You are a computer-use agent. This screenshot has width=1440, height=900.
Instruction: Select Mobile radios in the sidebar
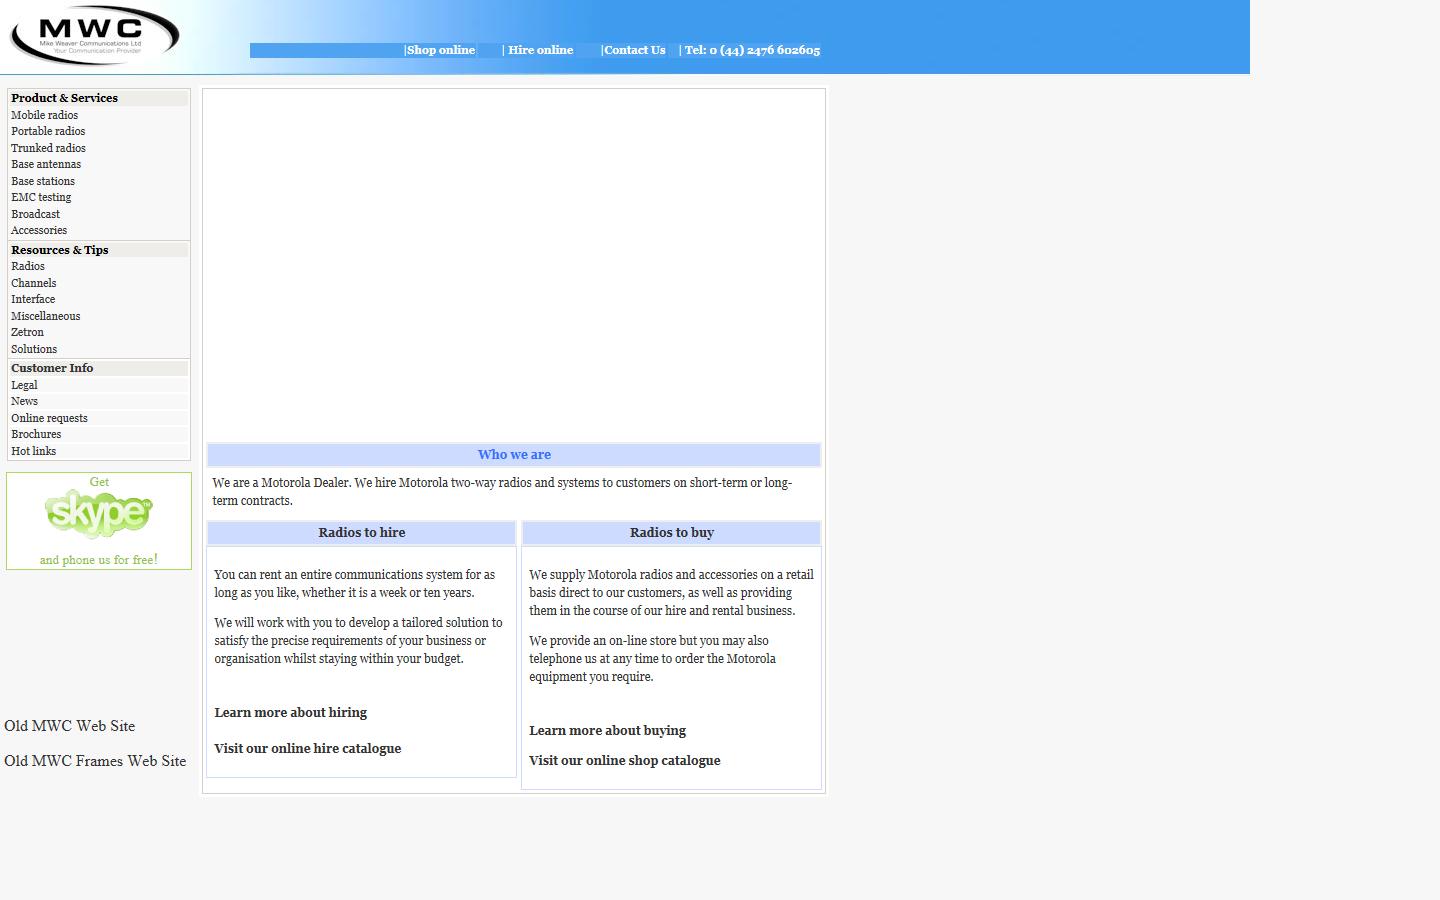[44, 115]
